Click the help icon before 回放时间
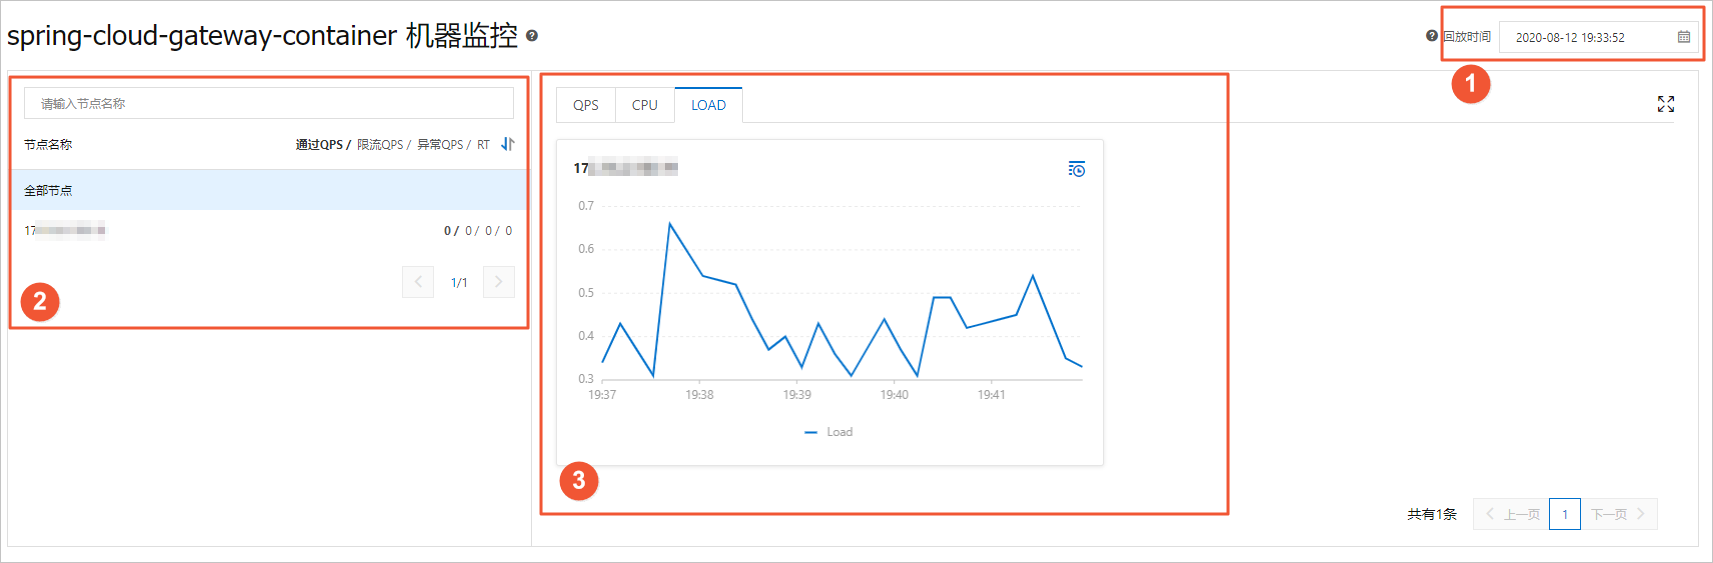The image size is (1713, 563). pos(1432,36)
